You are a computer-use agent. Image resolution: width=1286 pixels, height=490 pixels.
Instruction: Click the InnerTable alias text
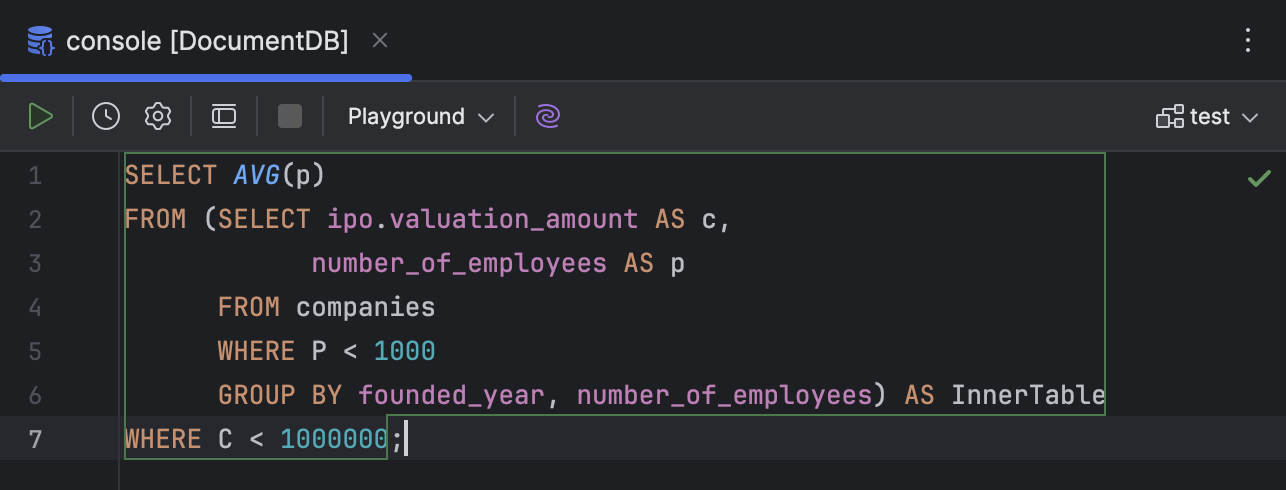pos(1027,395)
